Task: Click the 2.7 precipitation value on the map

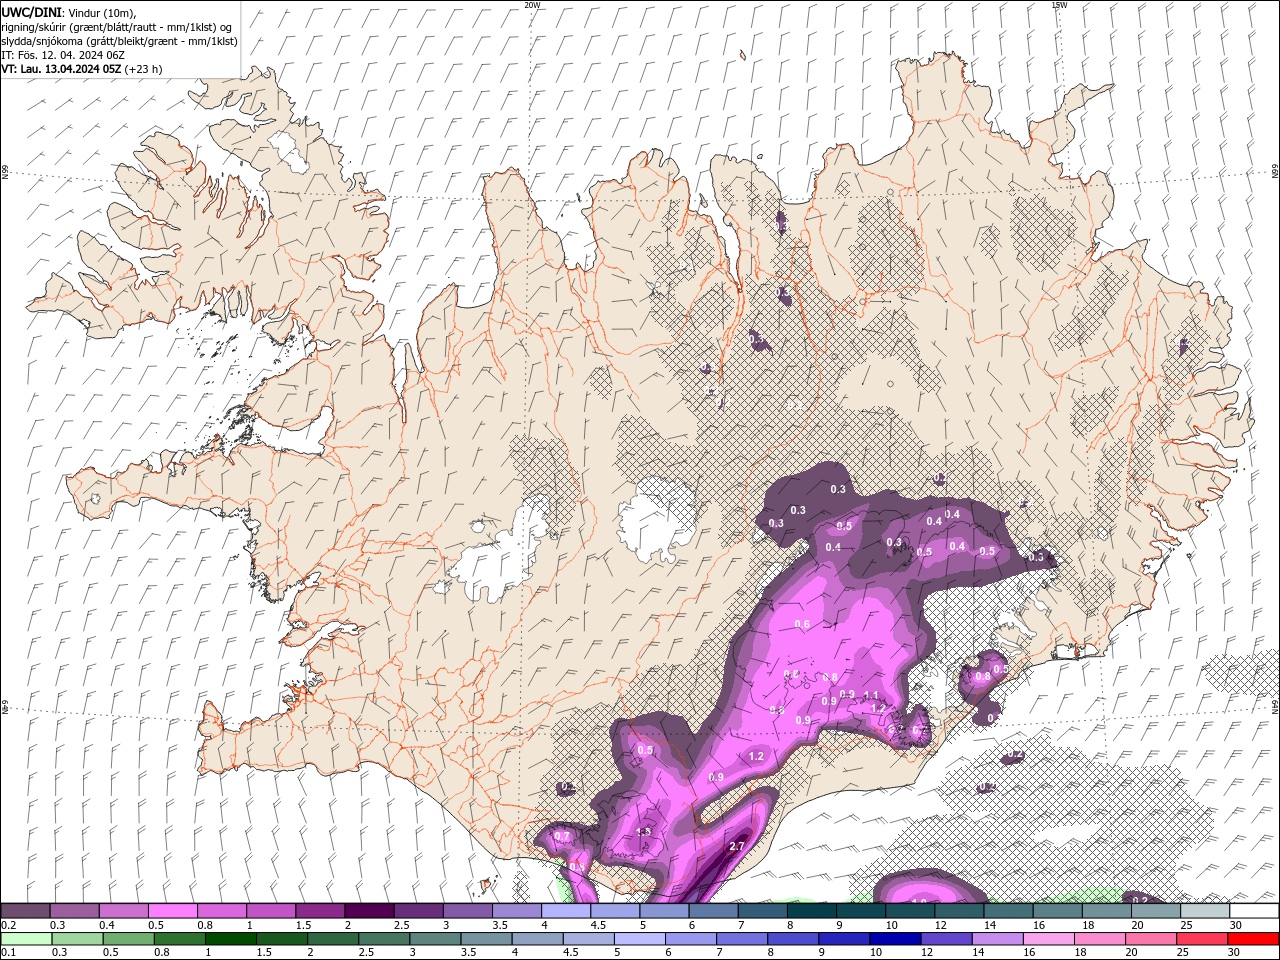Action: point(737,846)
